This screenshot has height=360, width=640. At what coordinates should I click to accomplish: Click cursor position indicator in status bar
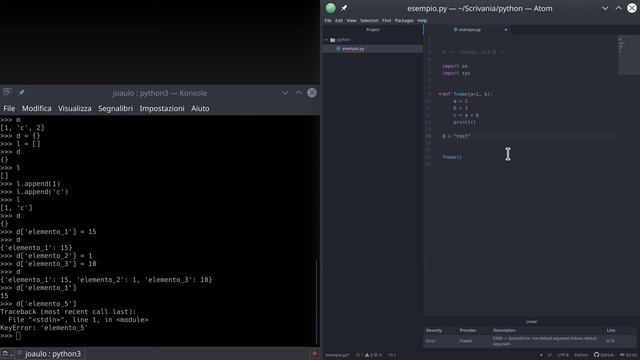pyautogui.click(x=392, y=355)
